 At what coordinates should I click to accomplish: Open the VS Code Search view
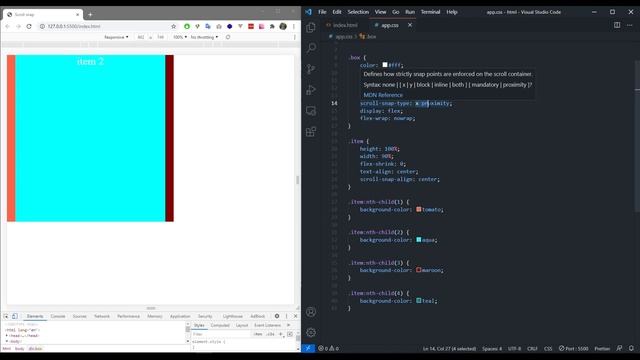coord(311,48)
